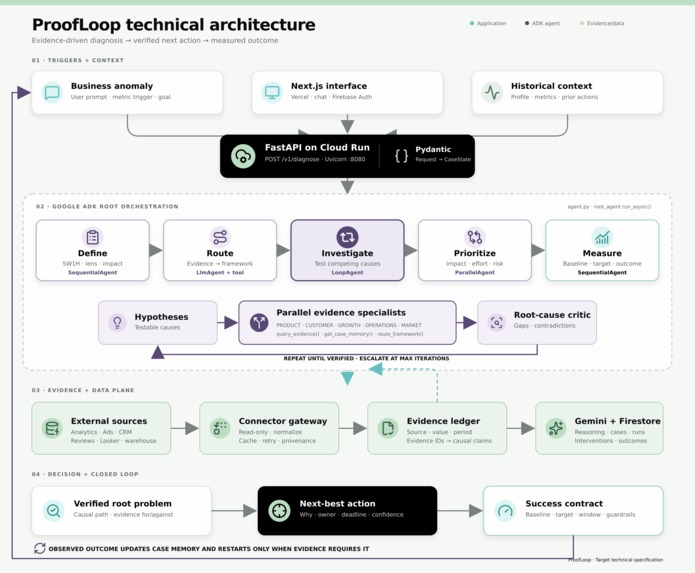
Task: Click the Gaps · contradictions subtitle
Action: (544, 325)
